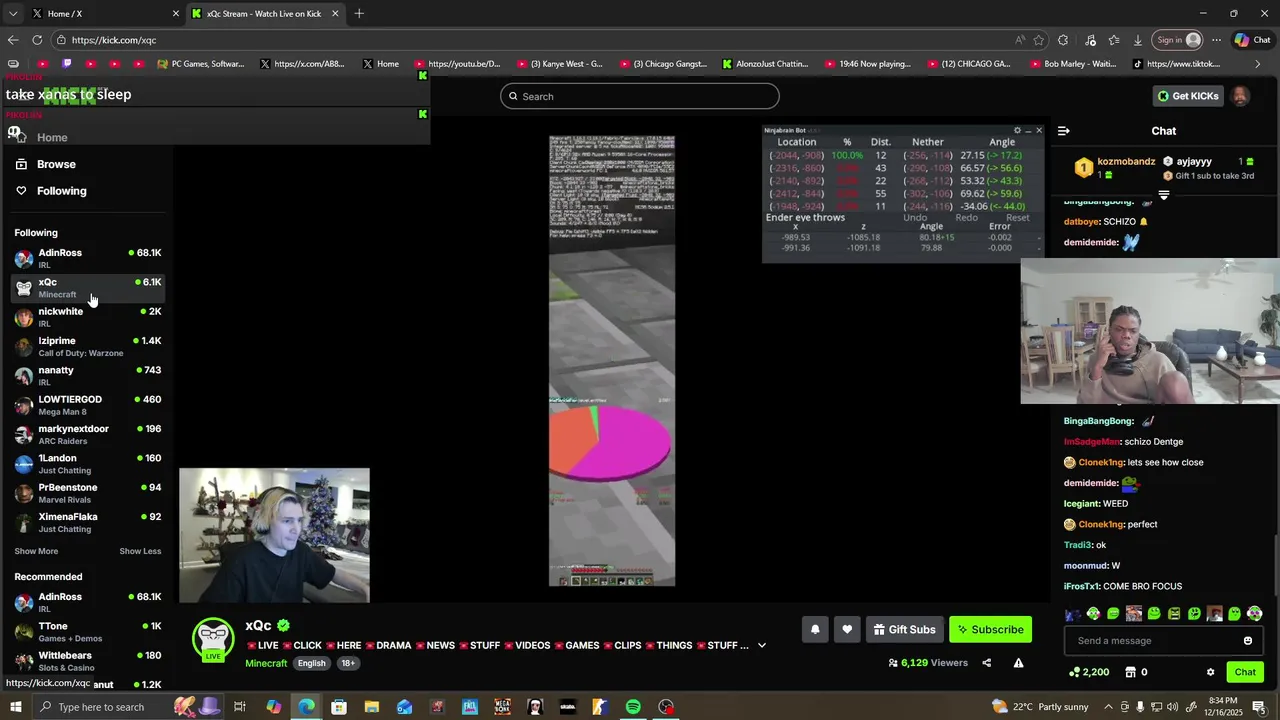Click the Send a message field

(1163, 640)
